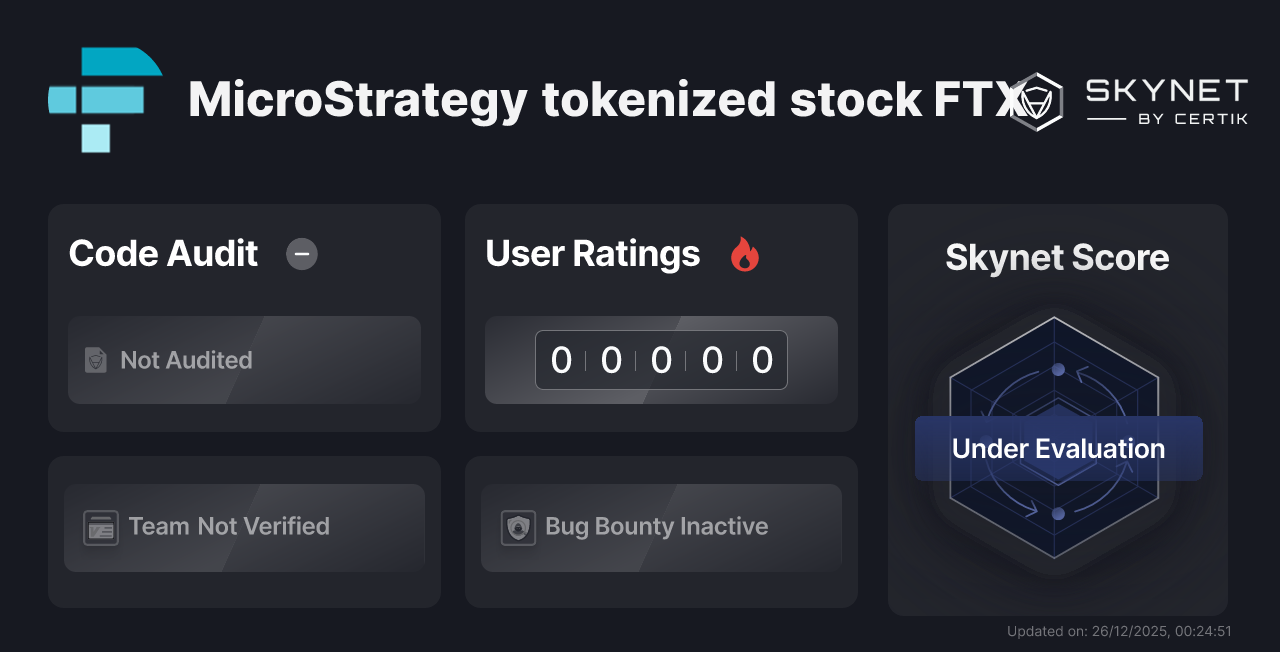1280x652 pixels.
Task: Switch to the User Ratings card
Action: (661, 318)
